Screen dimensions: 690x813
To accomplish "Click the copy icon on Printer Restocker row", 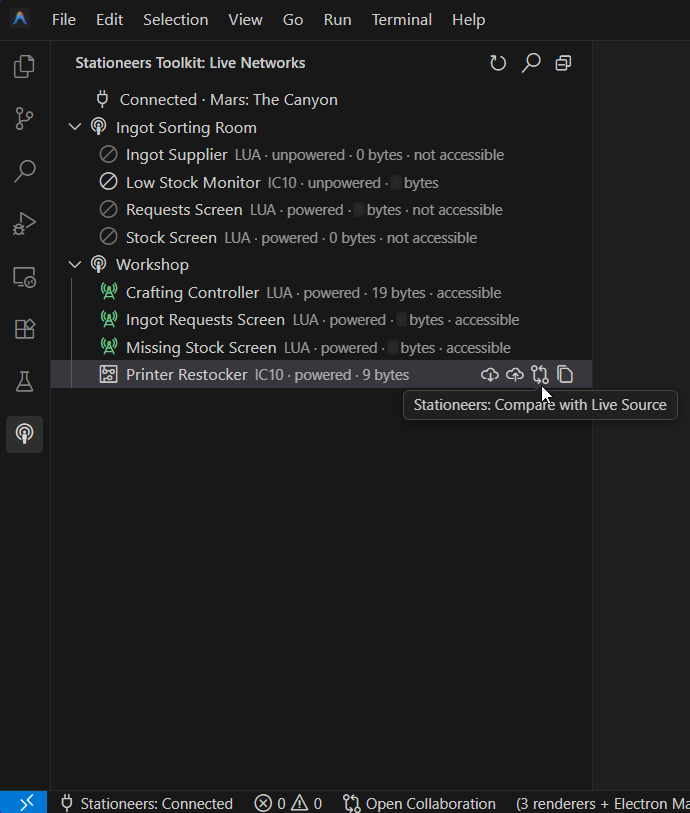I will 565,374.
